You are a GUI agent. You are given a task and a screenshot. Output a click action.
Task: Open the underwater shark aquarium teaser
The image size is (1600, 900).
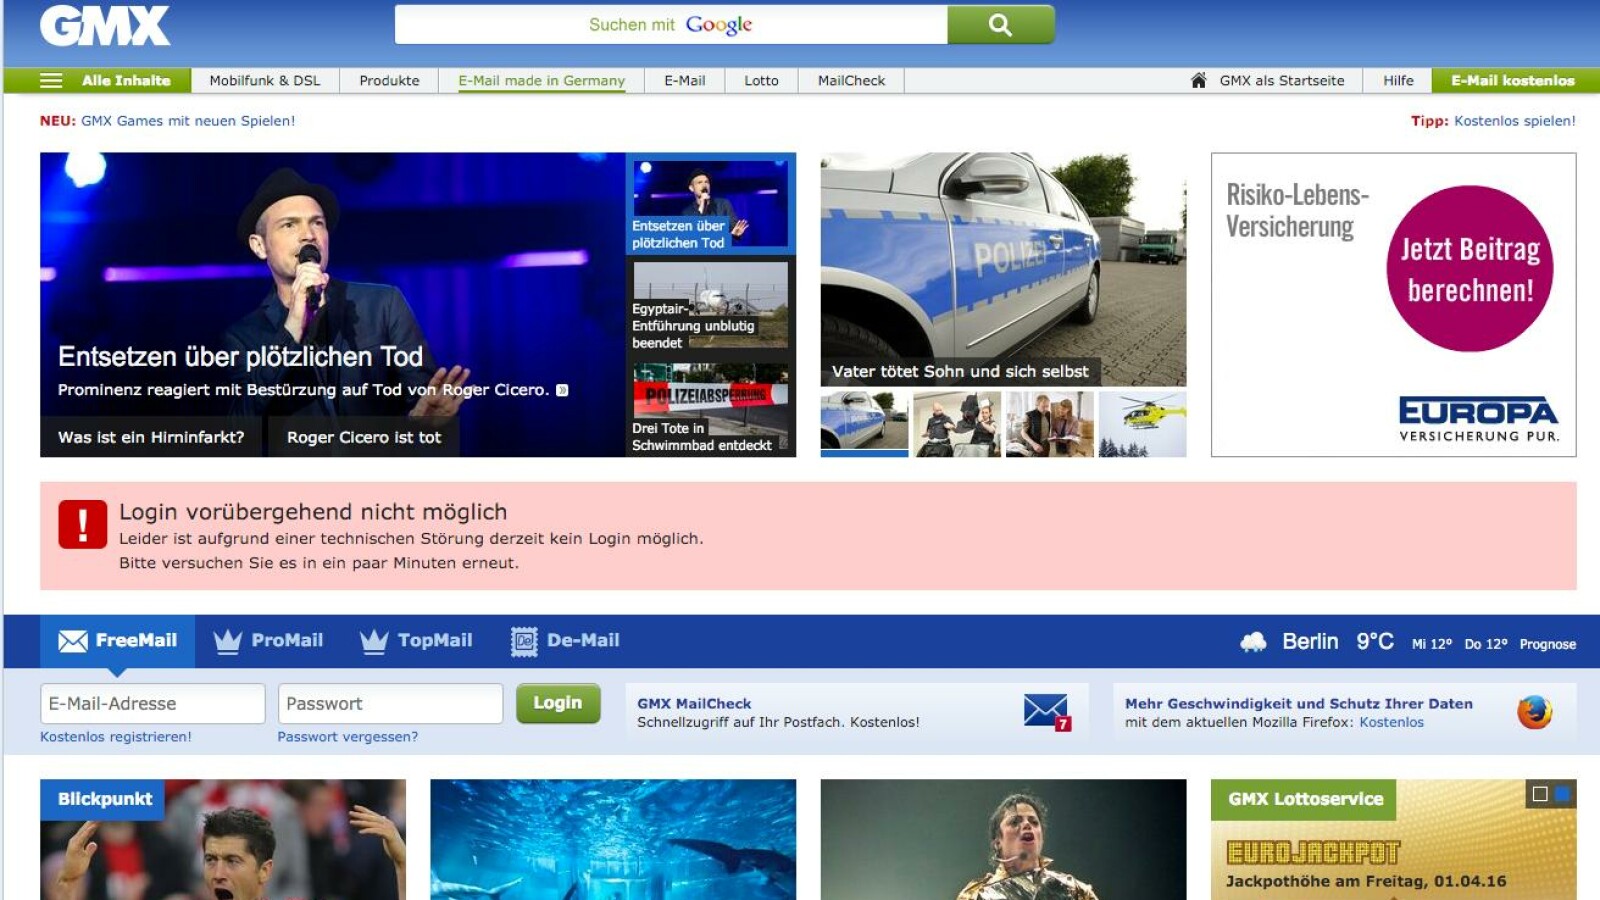[613, 840]
